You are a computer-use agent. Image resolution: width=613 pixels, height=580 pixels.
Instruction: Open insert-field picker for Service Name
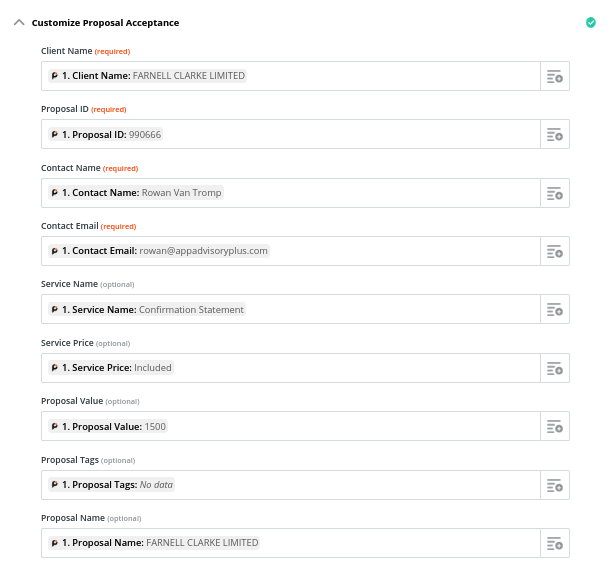coord(555,309)
